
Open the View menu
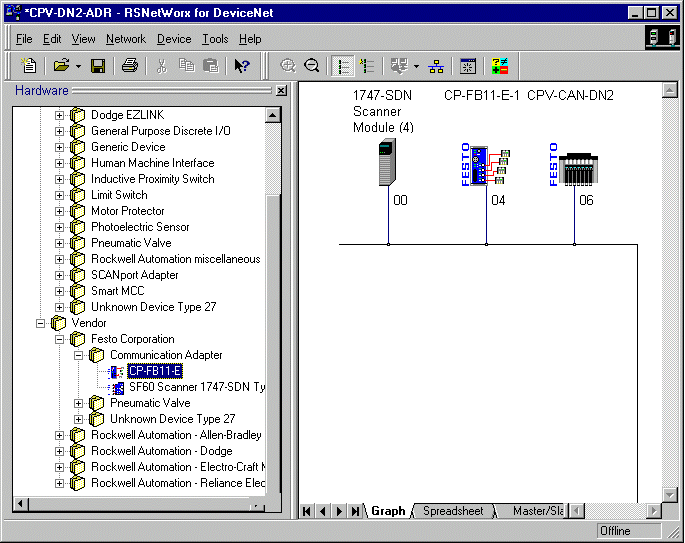click(x=83, y=39)
